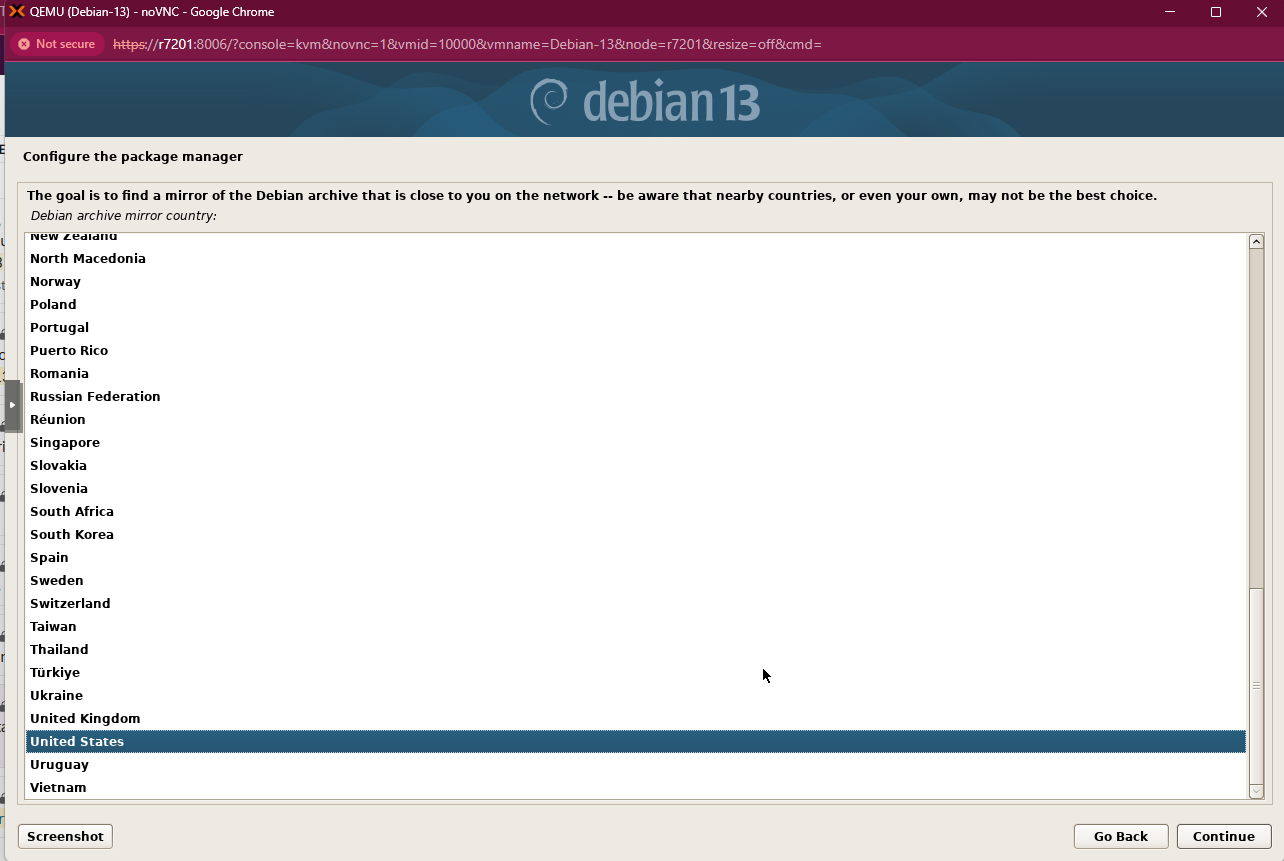Click scrollbar up arrow in country list
1284x861 pixels.
(1256, 242)
